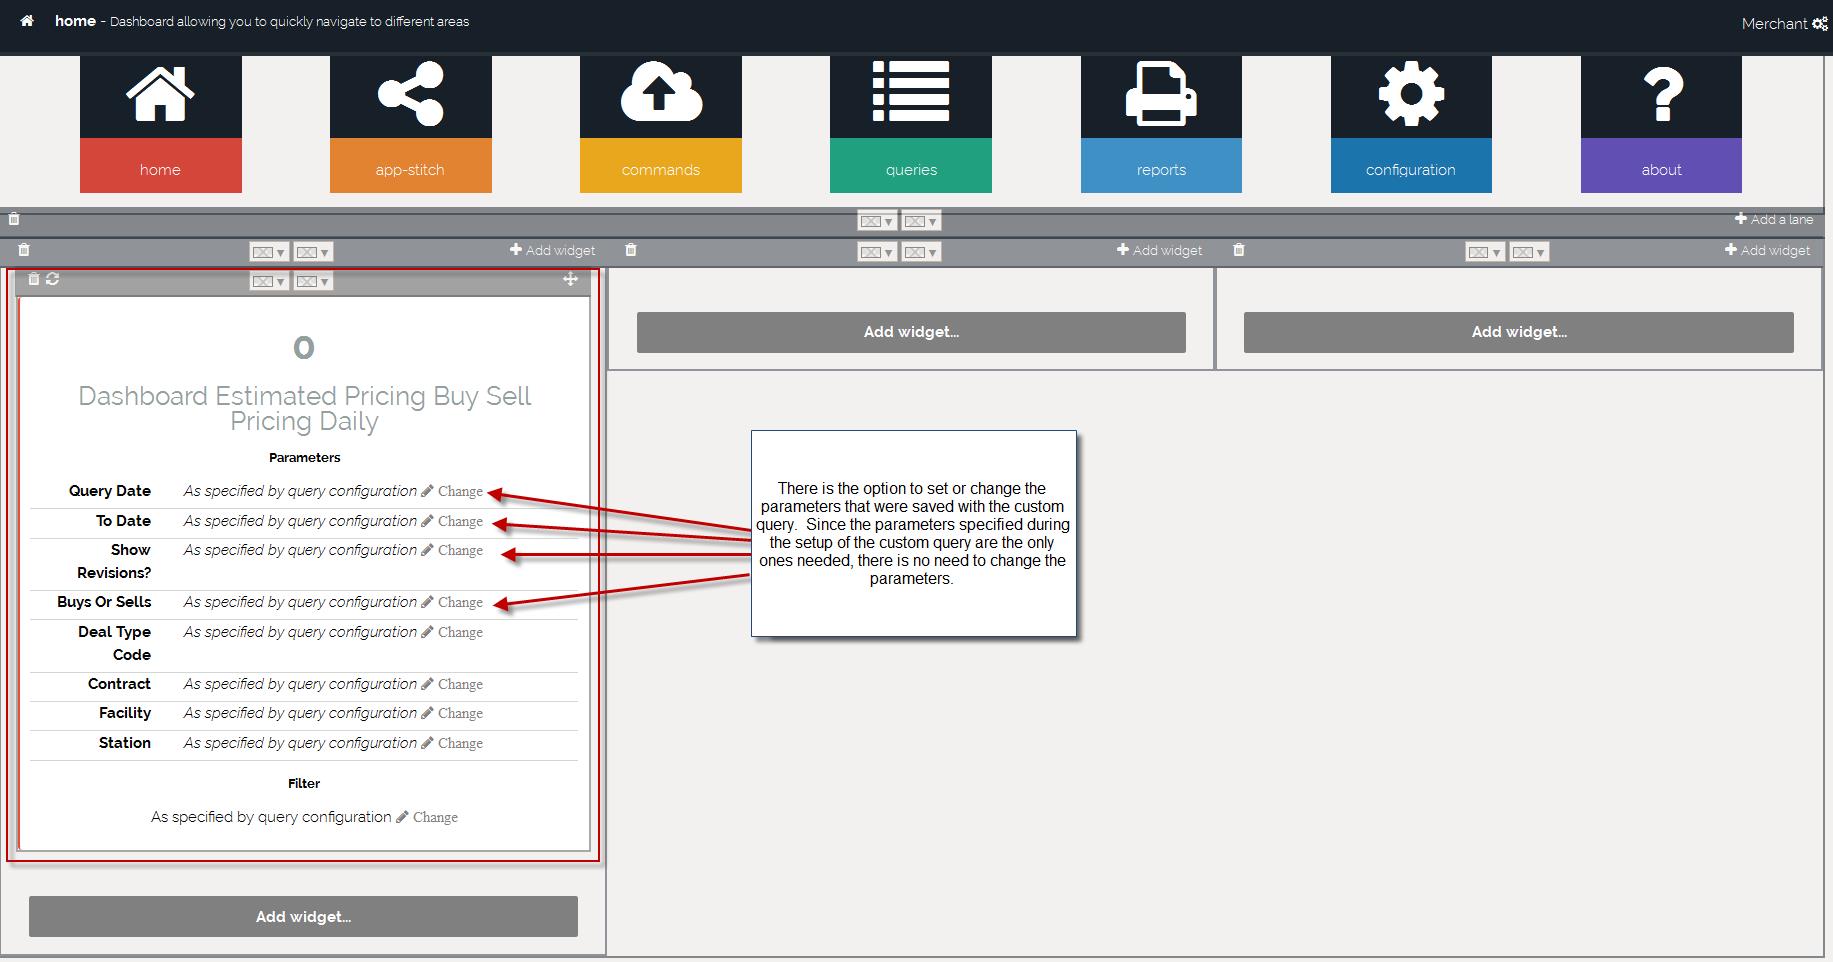Click the refresh icon on the pricing widget

[53, 280]
